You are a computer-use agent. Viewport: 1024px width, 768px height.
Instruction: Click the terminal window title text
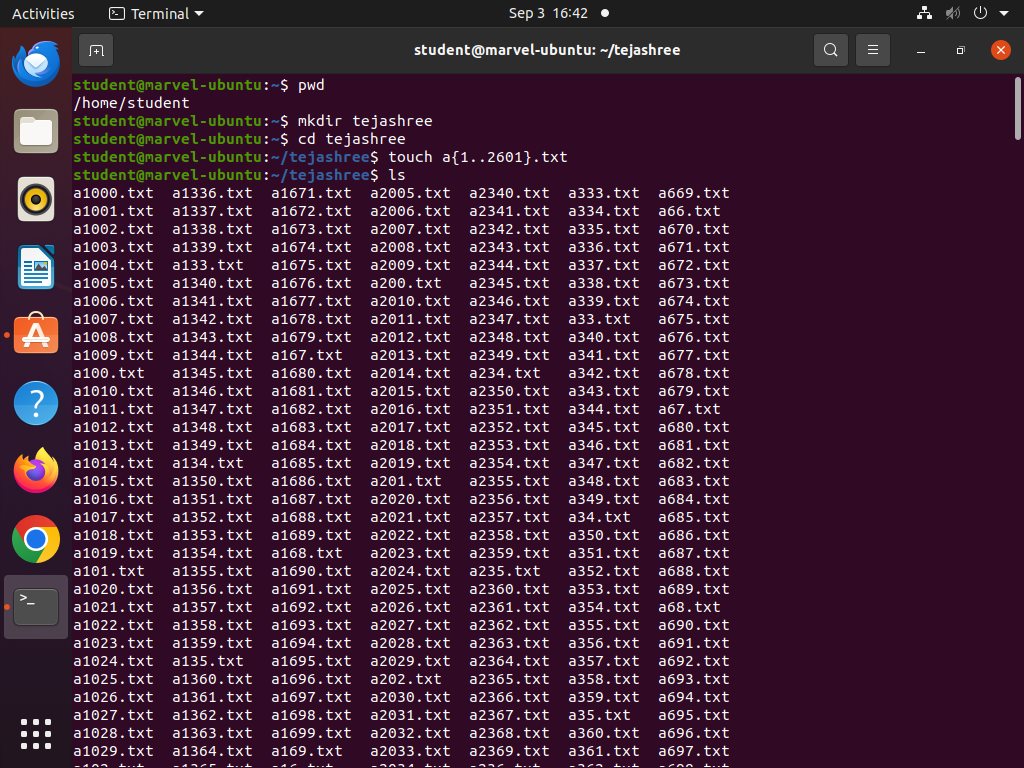coord(547,50)
